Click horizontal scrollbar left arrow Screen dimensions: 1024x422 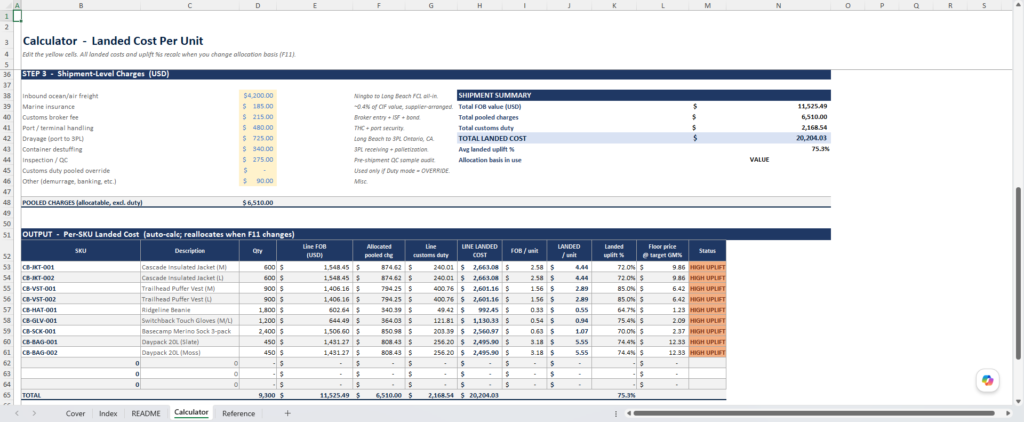[x=628, y=414]
